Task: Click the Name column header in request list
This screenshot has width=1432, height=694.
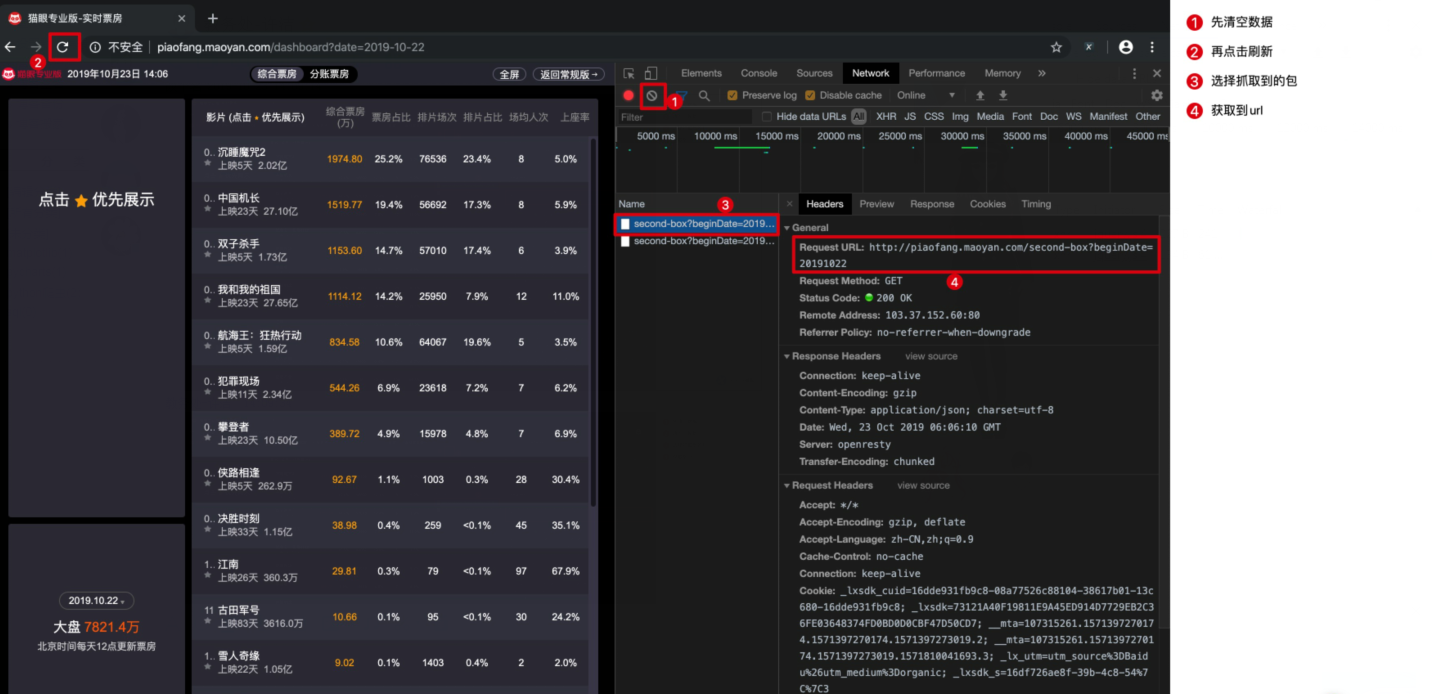Action: (x=632, y=204)
